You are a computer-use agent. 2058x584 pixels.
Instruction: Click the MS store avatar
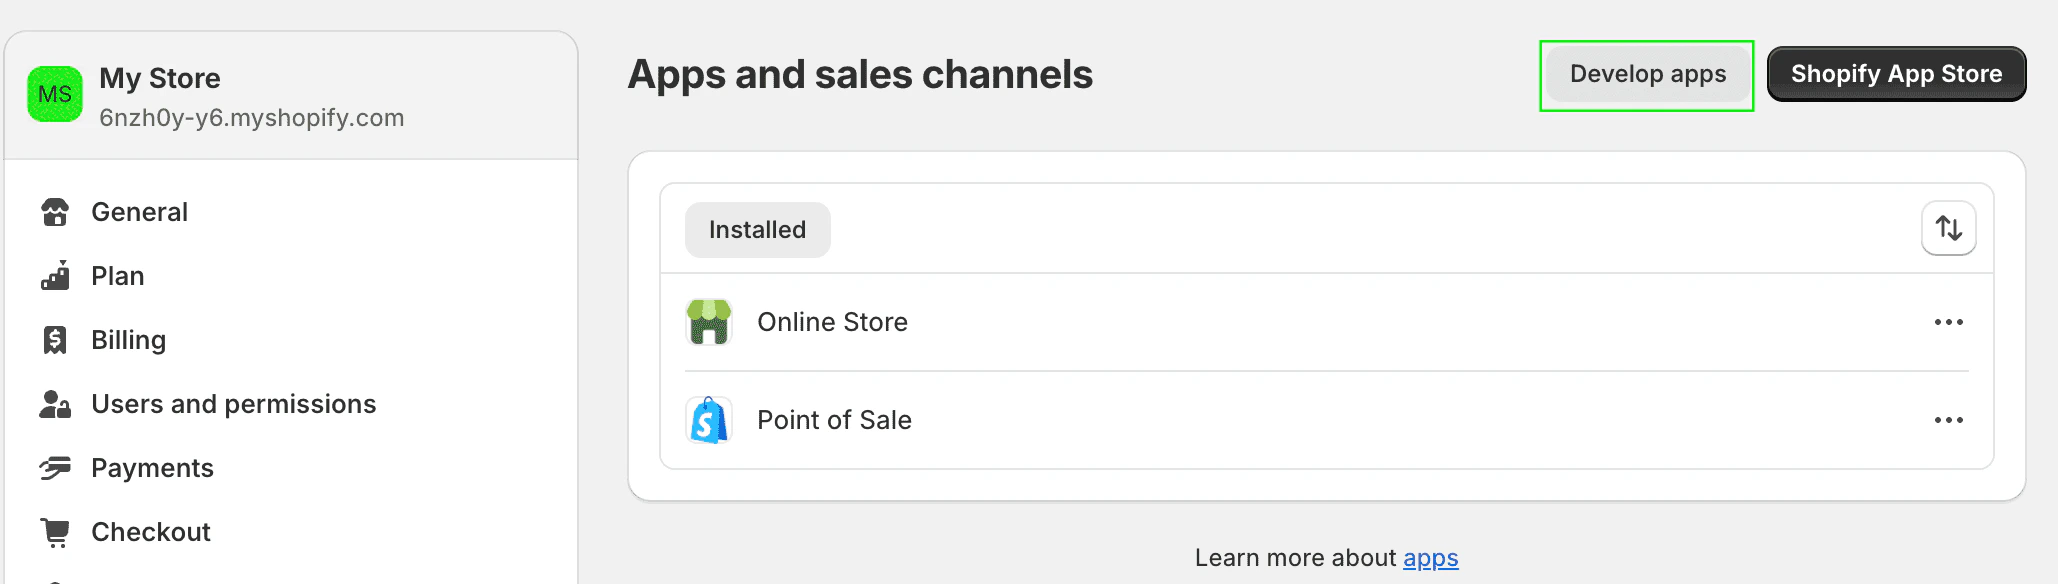(x=55, y=94)
